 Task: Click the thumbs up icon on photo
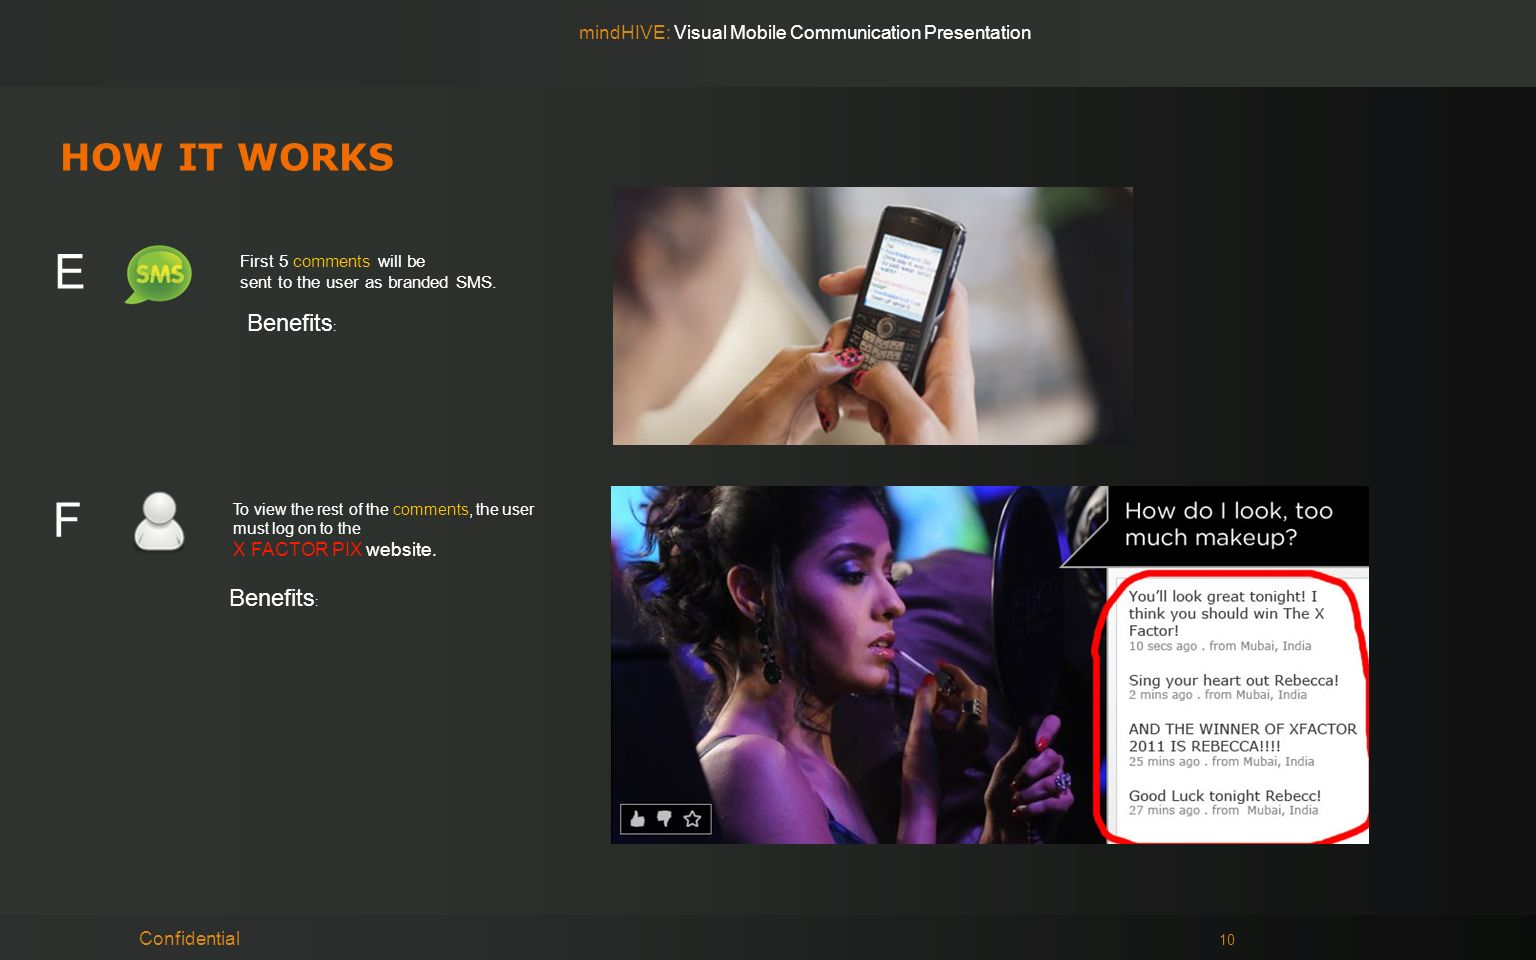pos(637,819)
